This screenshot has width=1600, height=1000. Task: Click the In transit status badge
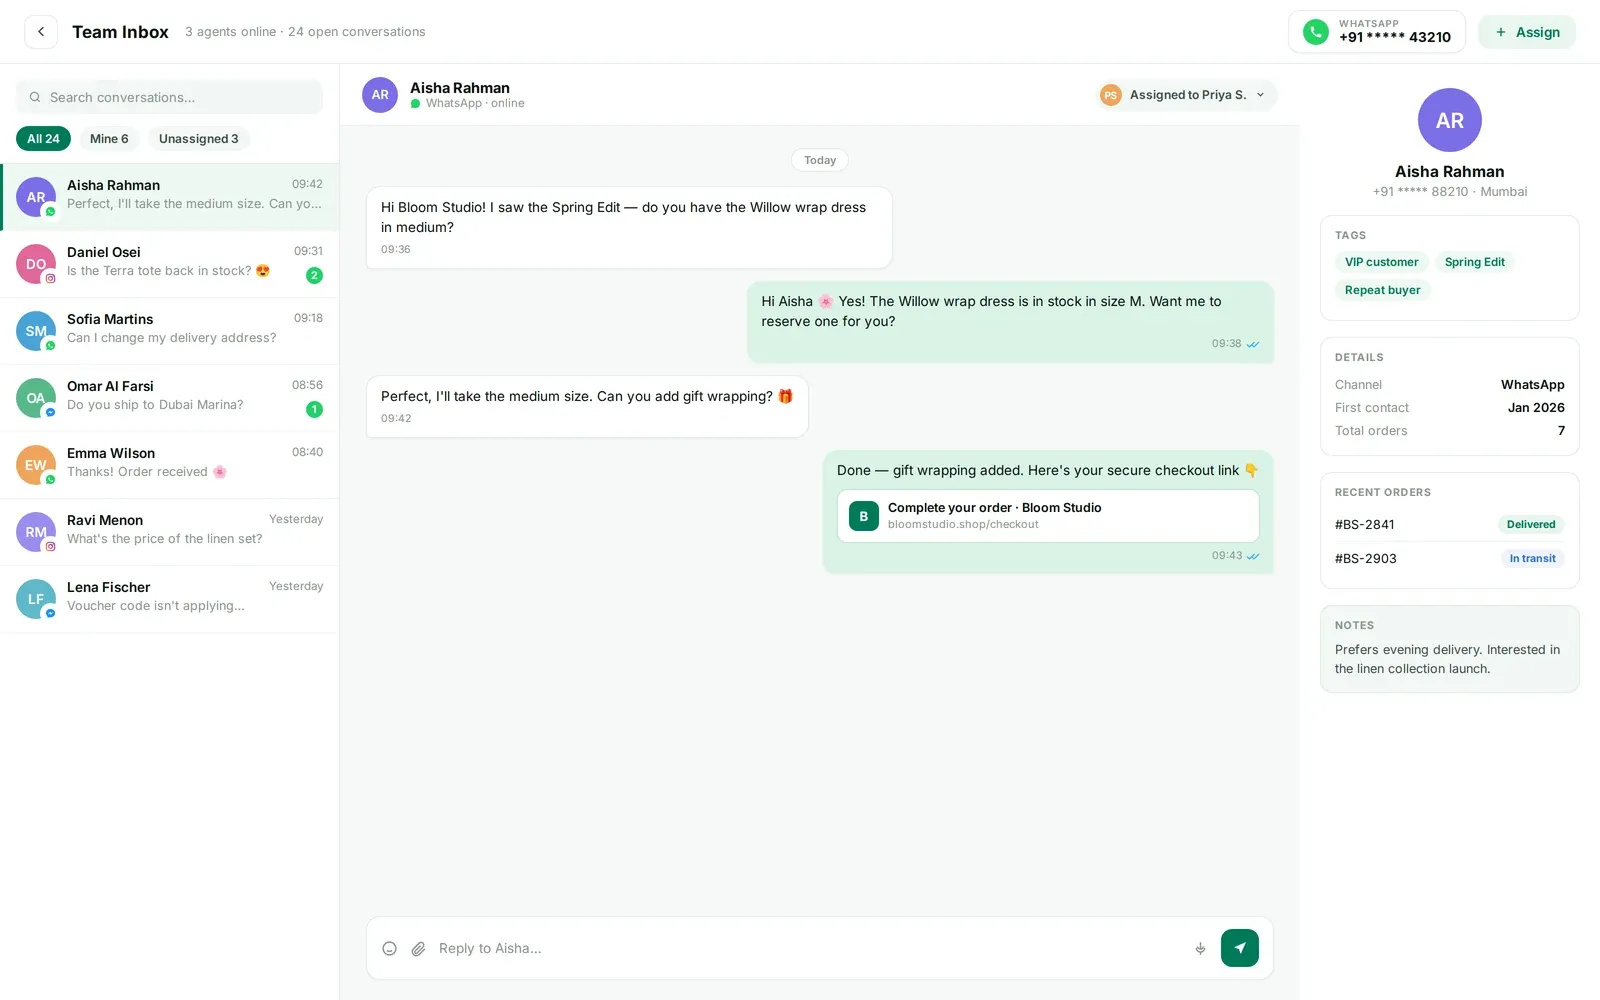tap(1532, 558)
